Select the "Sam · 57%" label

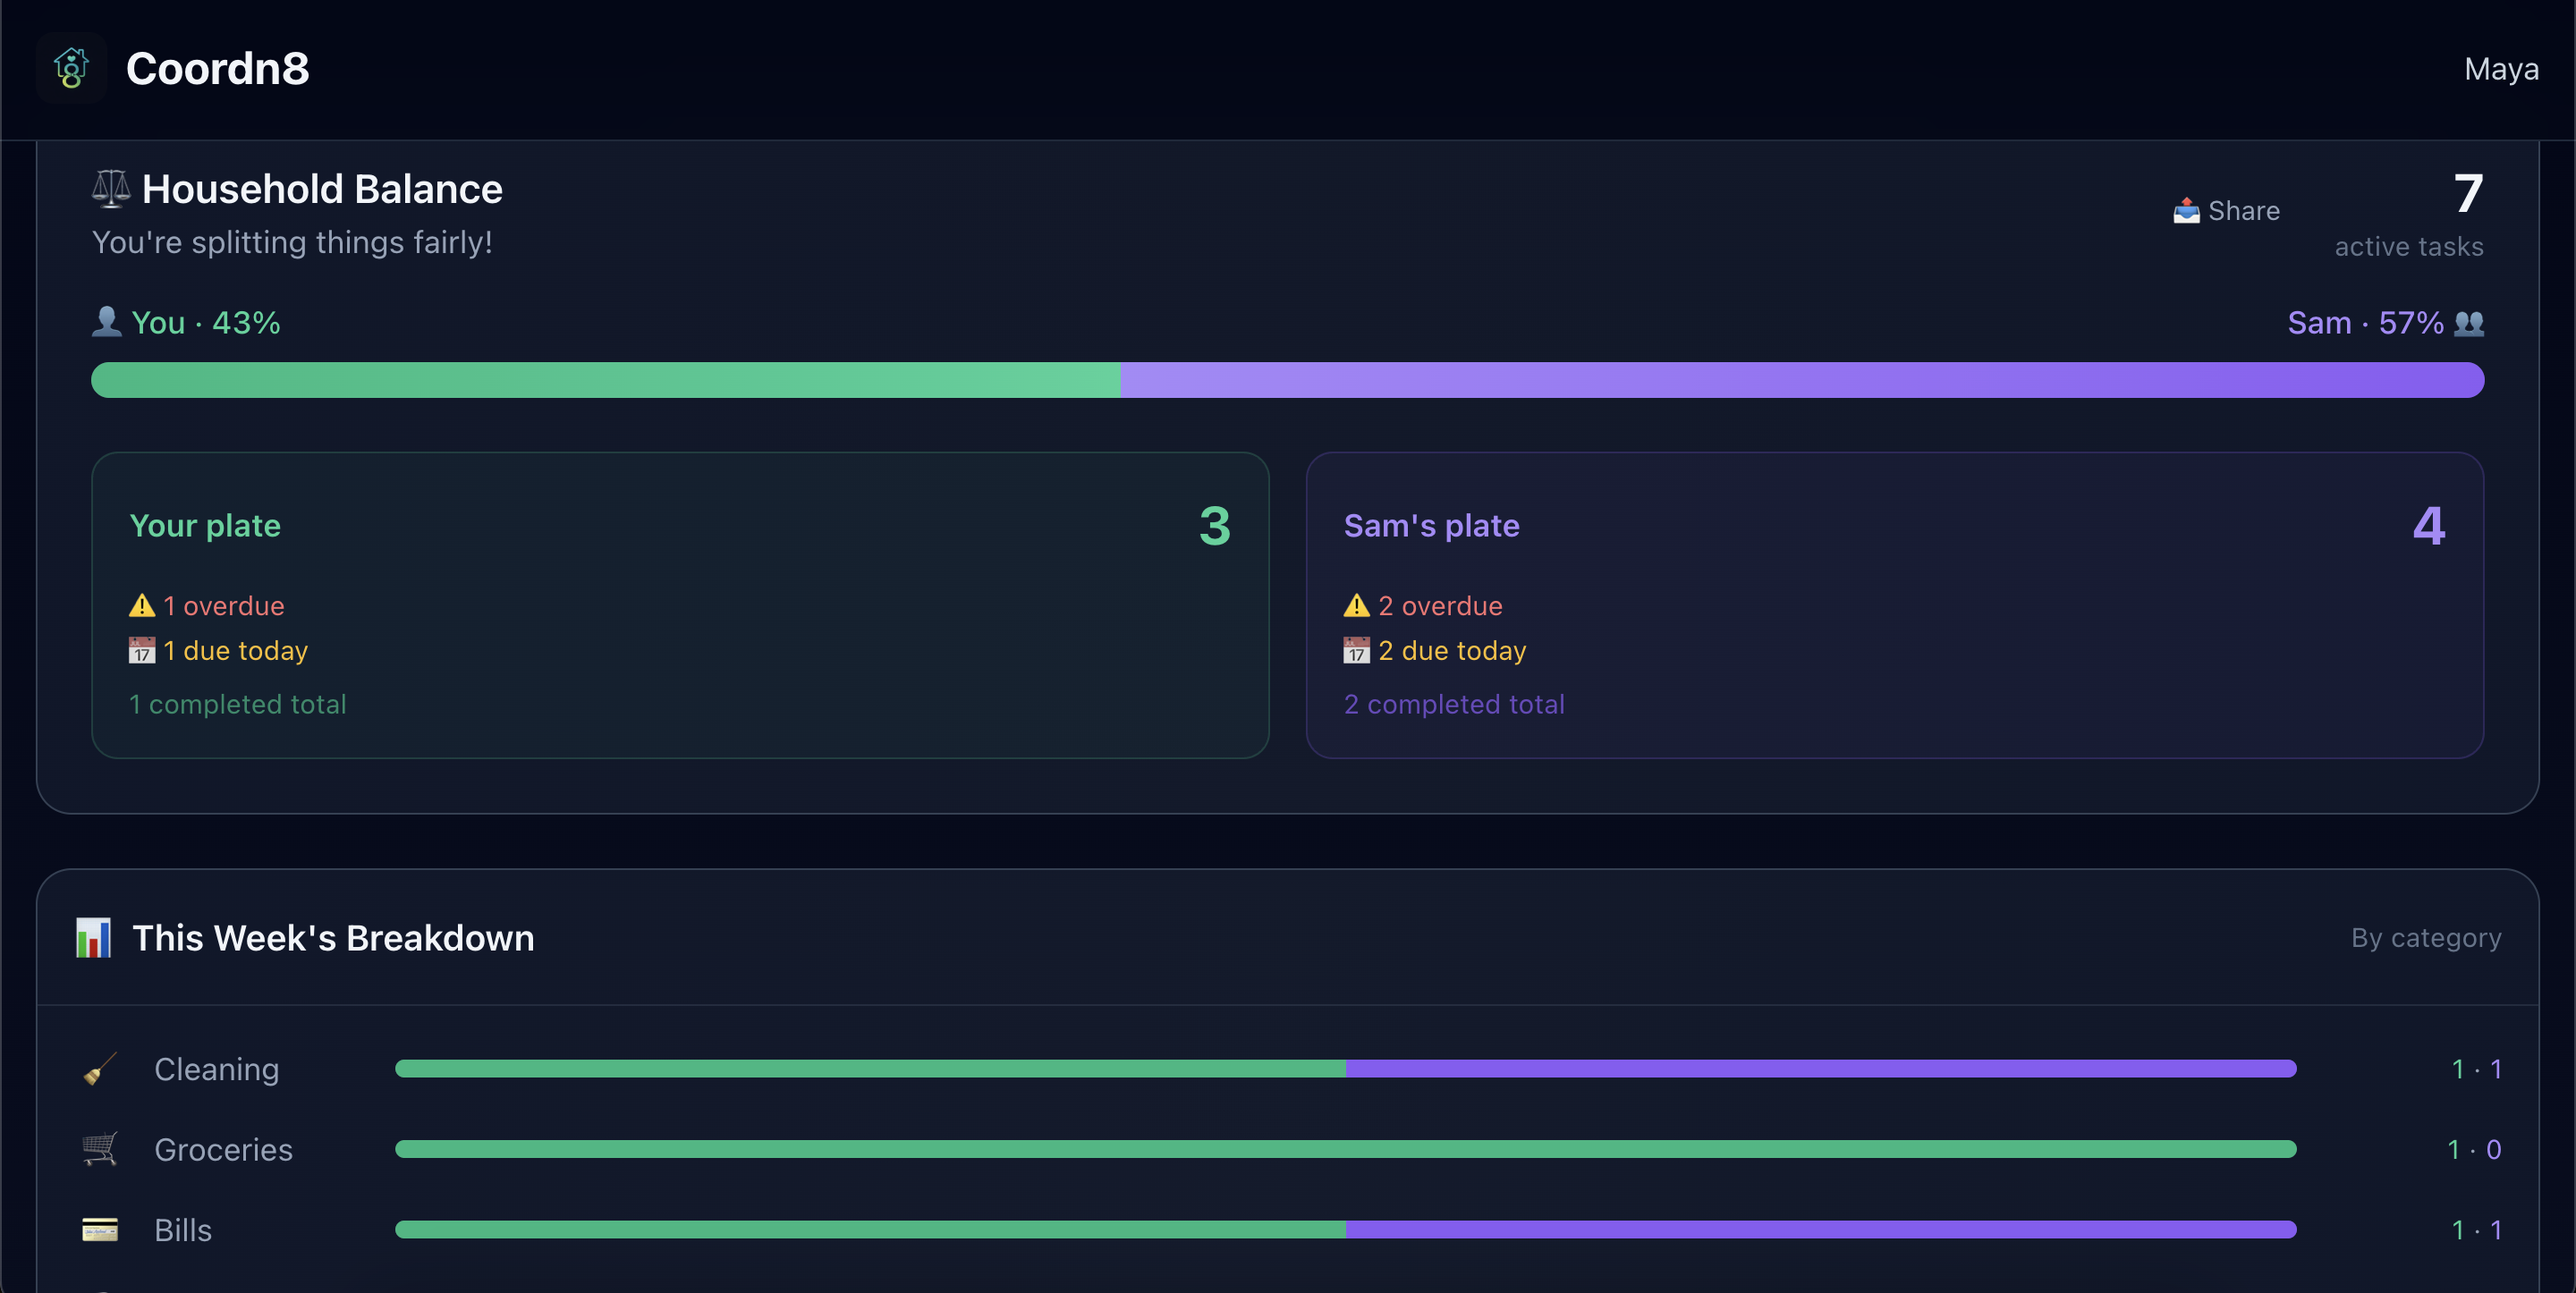coord(2365,323)
